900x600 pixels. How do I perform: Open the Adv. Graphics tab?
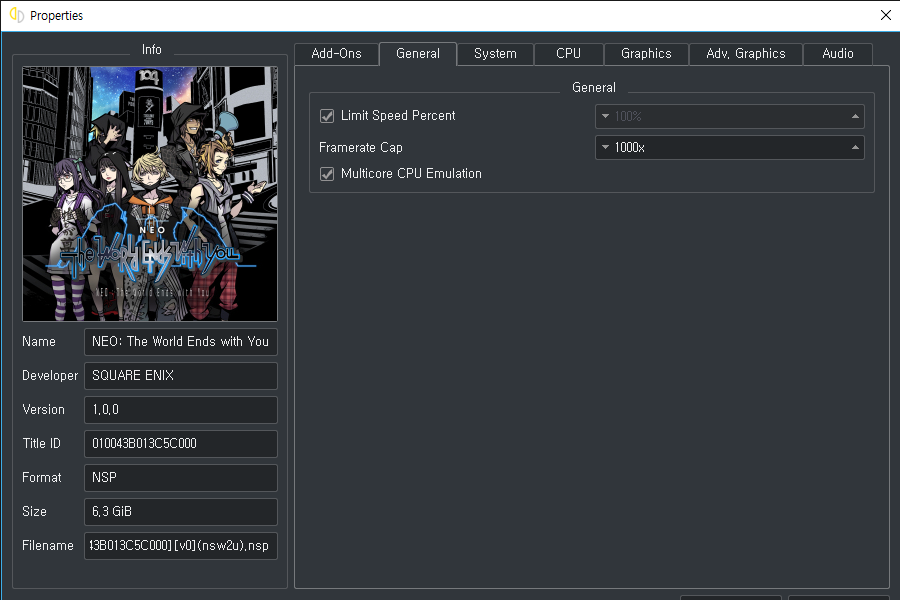[x=746, y=54]
